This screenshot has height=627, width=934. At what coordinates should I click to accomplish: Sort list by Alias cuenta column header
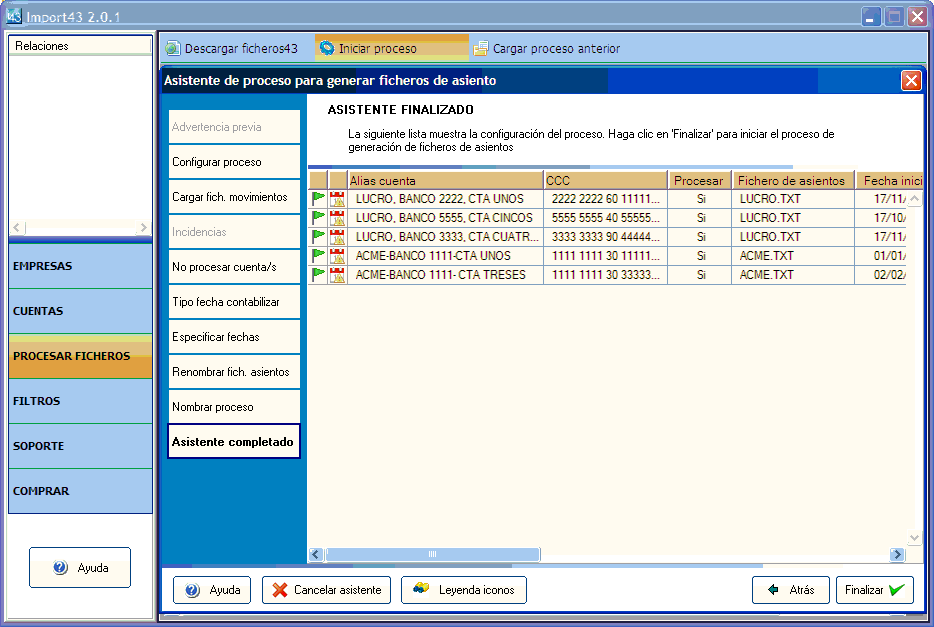(445, 180)
